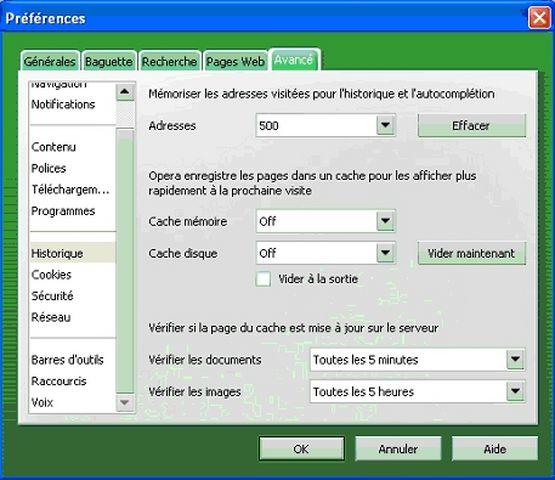Open the Pages Web tab
This screenshot has height=480, width=555.
coord(235,61)
